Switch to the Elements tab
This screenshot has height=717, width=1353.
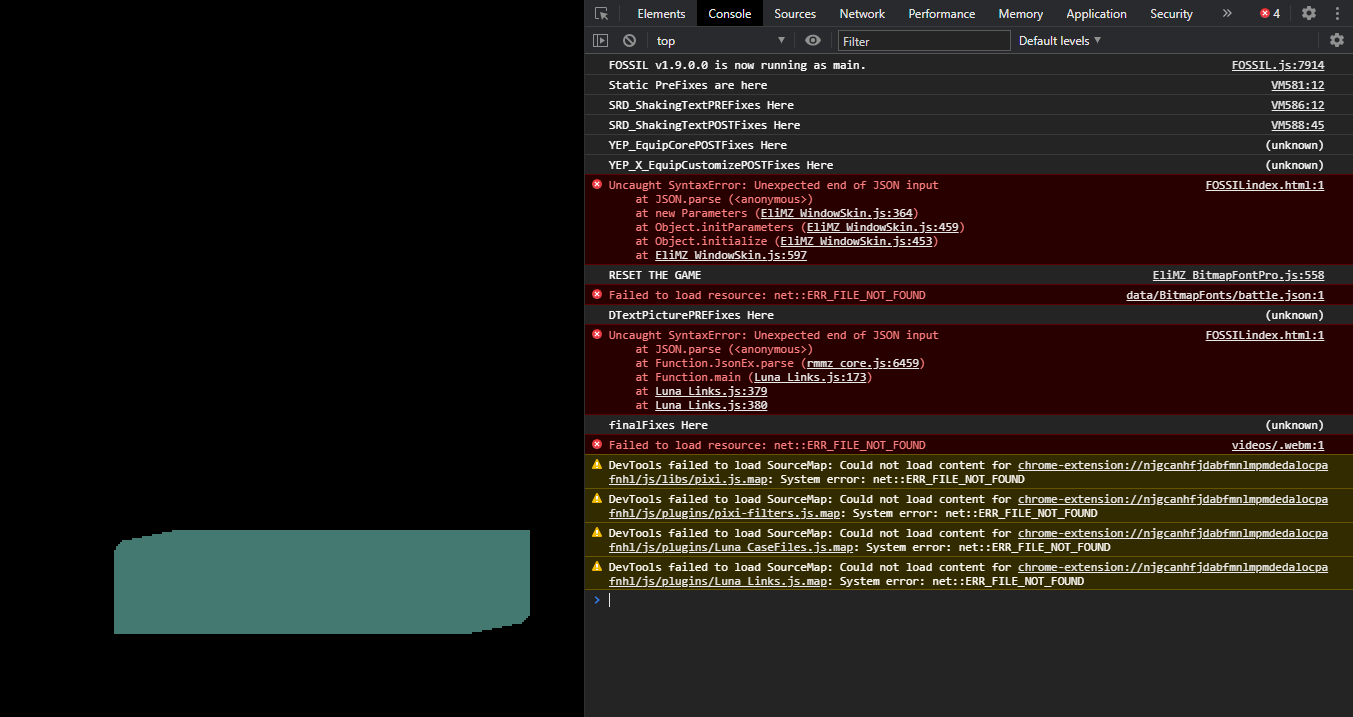point(661,14)
